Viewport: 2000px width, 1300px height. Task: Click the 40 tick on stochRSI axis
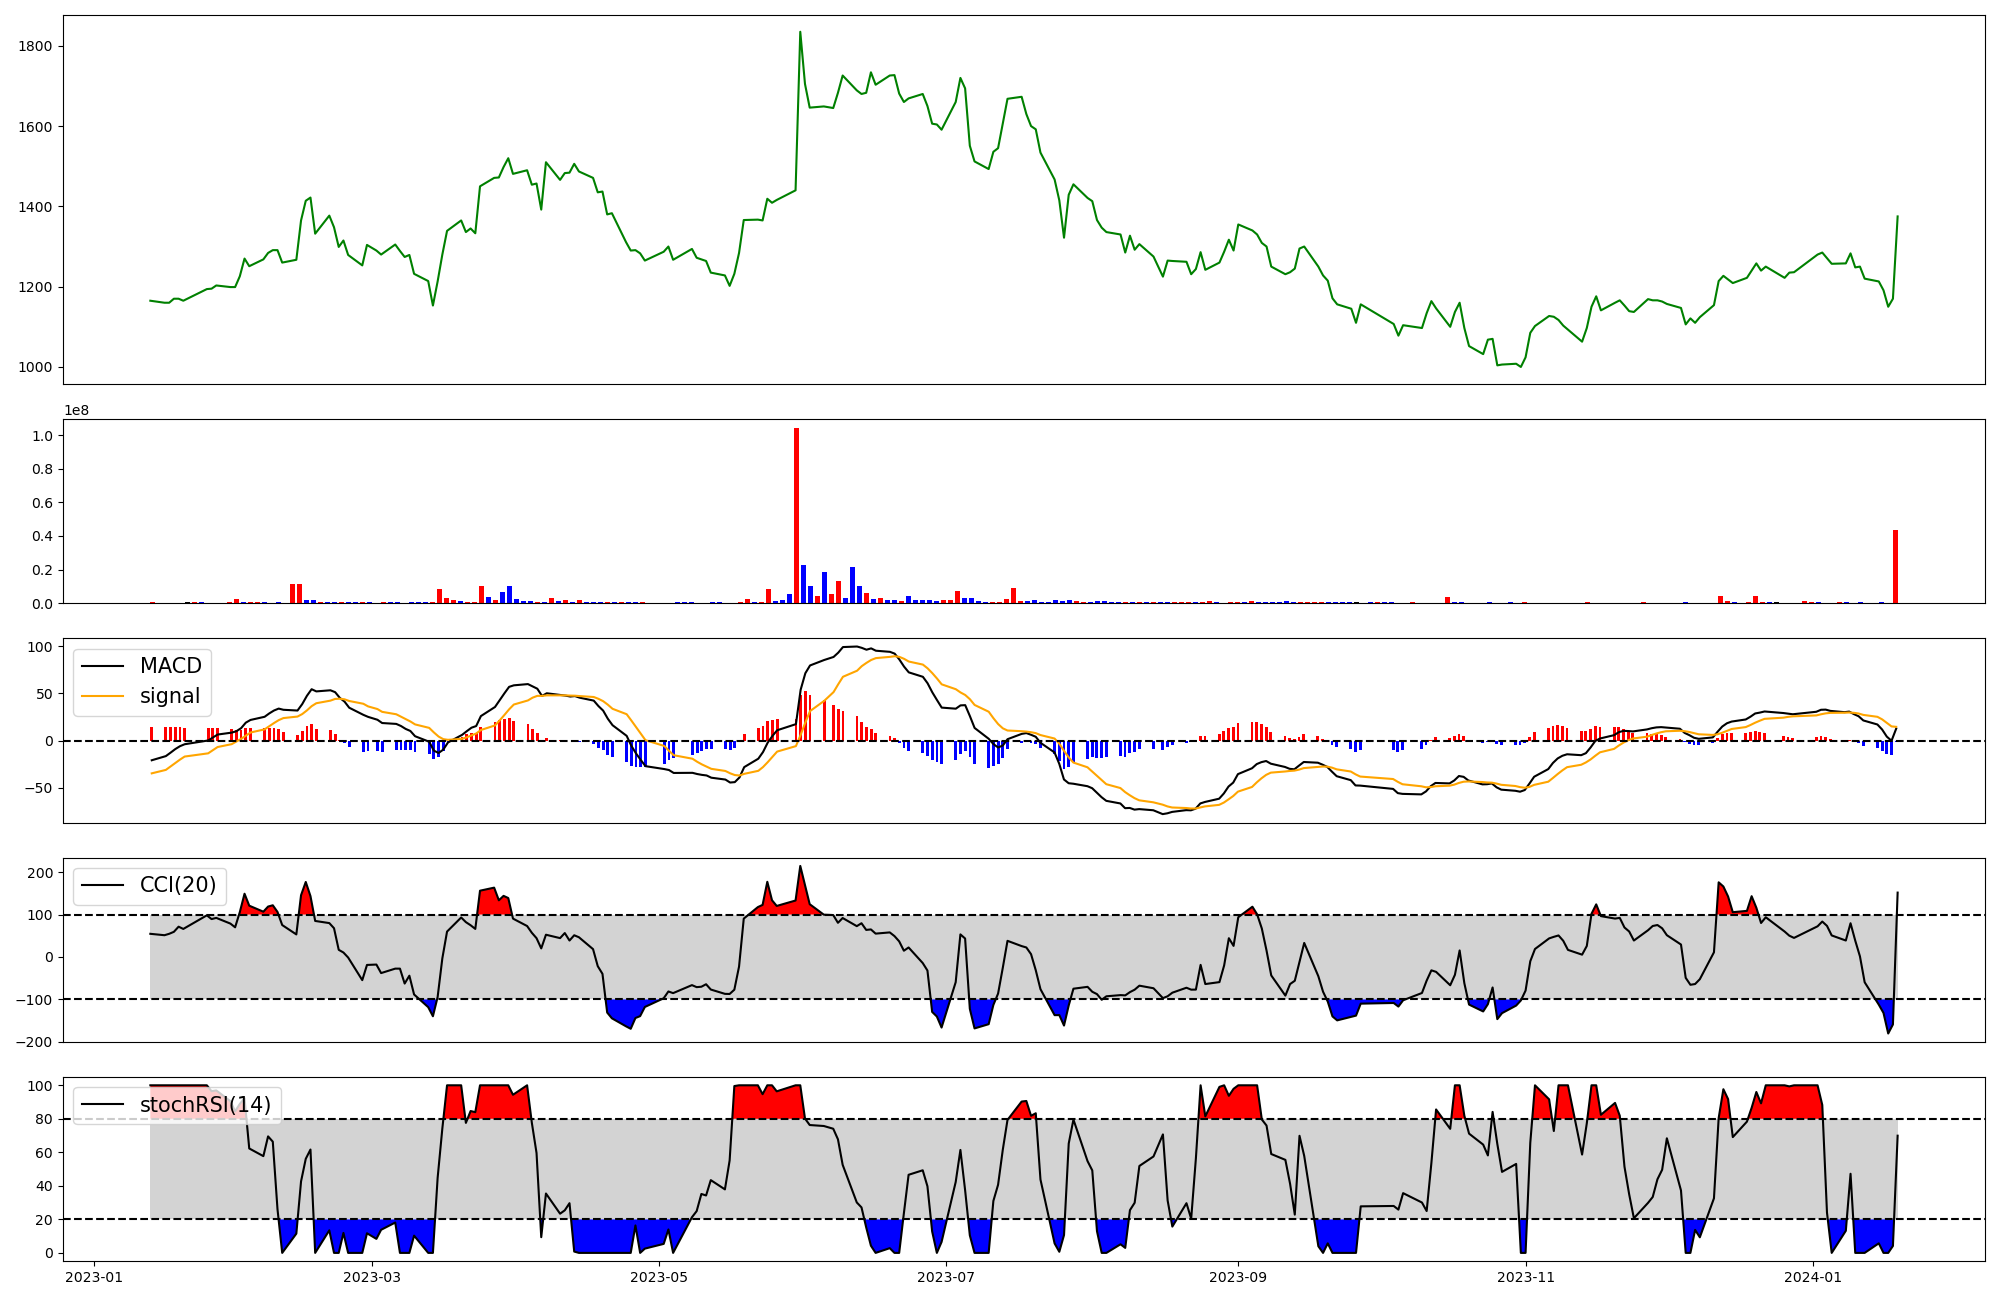(44, 1187)
